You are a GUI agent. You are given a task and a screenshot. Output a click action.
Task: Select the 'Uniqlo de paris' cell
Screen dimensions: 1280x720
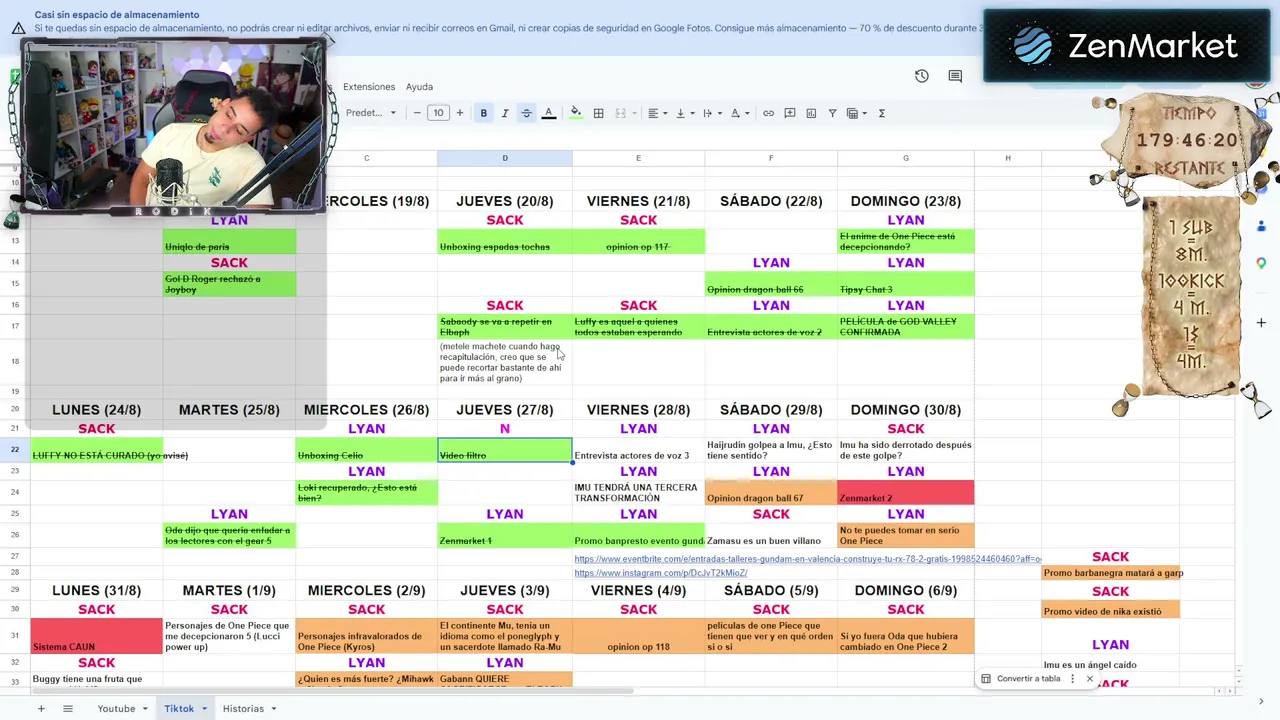229,241
